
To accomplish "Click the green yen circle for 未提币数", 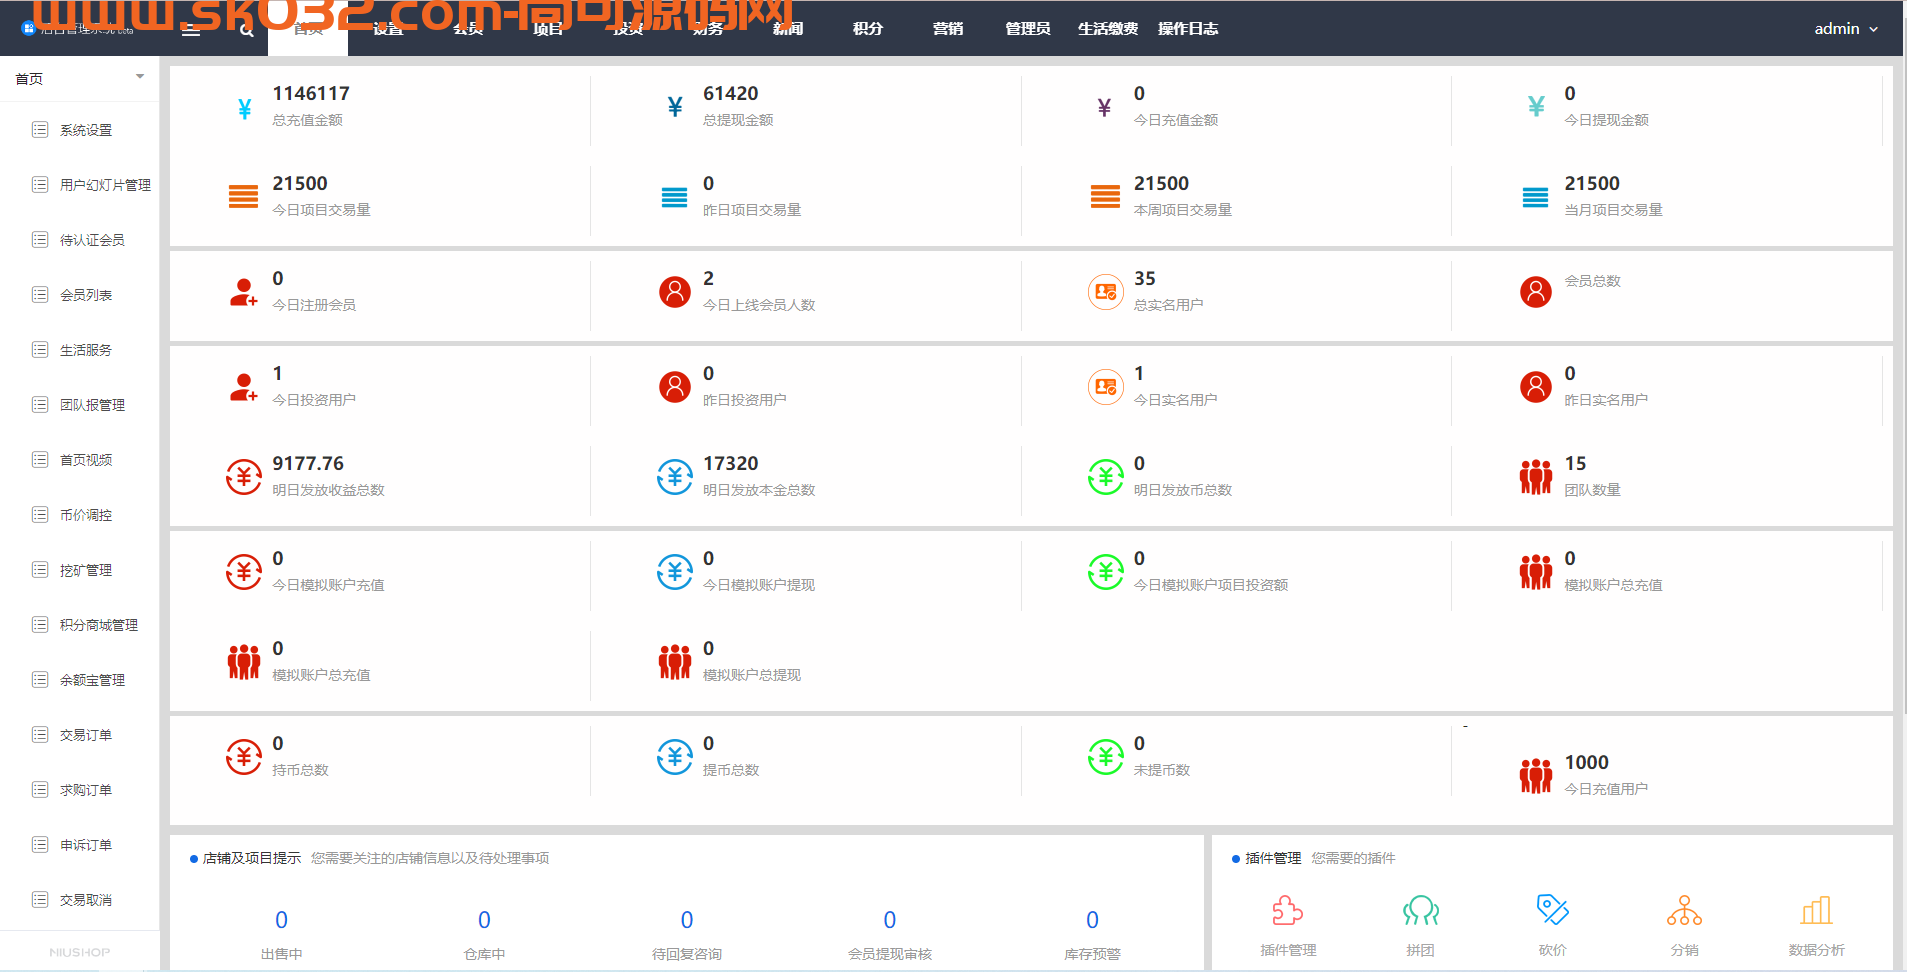I will pyautogui.click(x=1105, y=757).
